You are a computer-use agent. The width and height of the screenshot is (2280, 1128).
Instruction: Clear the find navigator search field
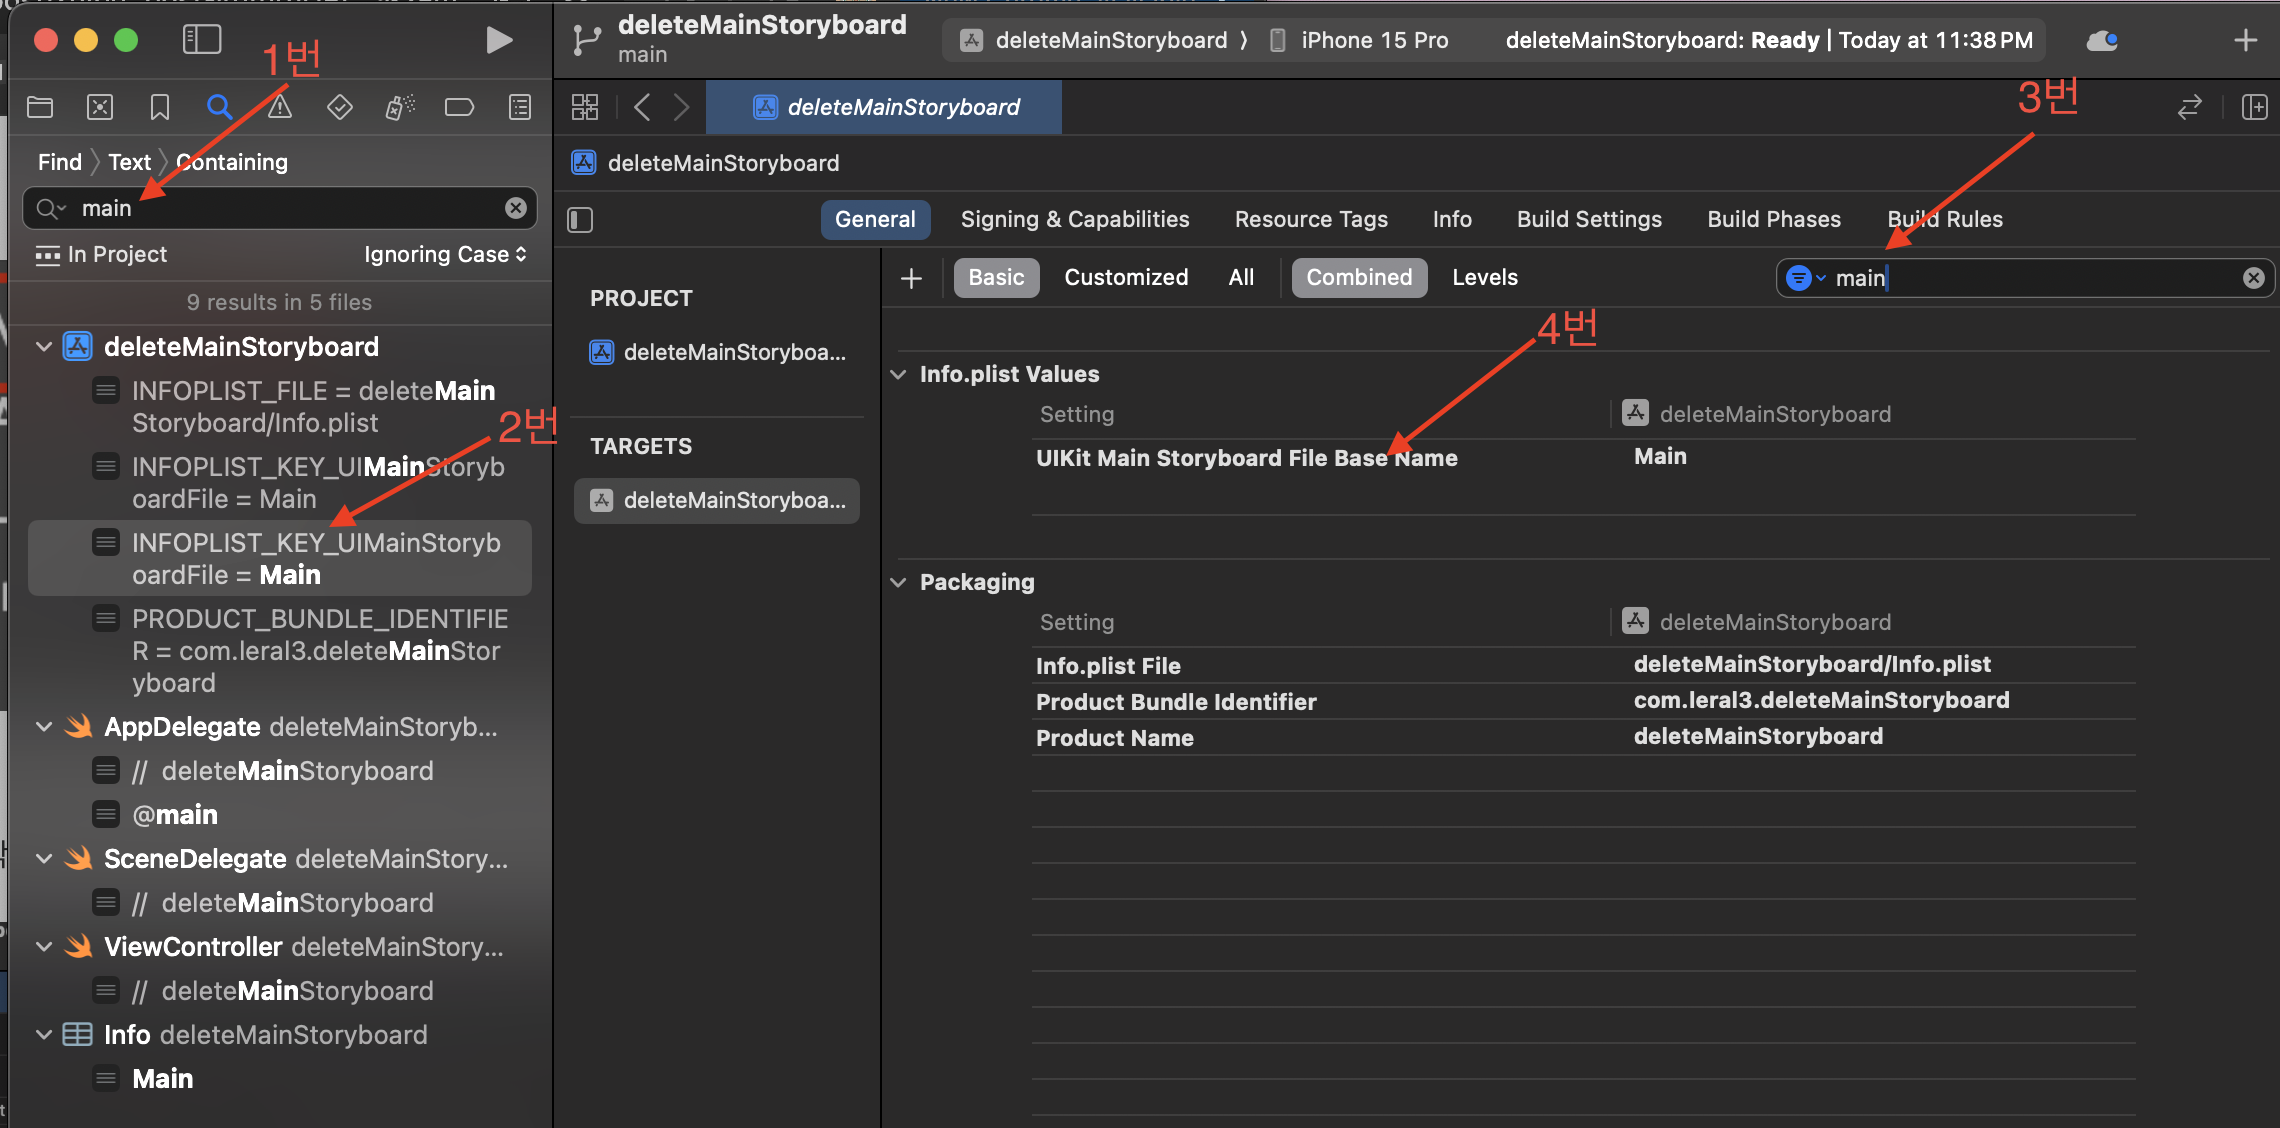coord(516,208)
